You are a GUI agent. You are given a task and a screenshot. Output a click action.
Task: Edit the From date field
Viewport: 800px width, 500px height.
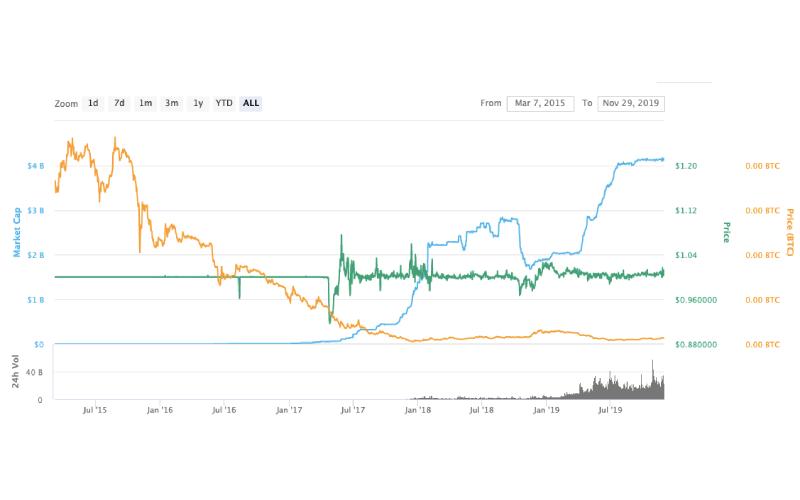click(x=541, y=103)
